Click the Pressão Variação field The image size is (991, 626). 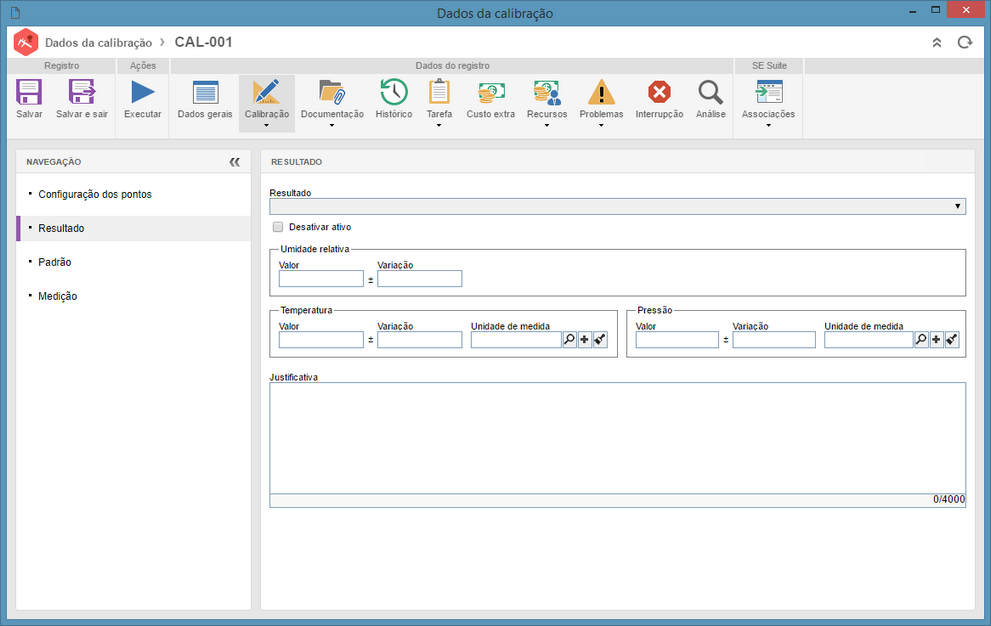click(774, 340)
